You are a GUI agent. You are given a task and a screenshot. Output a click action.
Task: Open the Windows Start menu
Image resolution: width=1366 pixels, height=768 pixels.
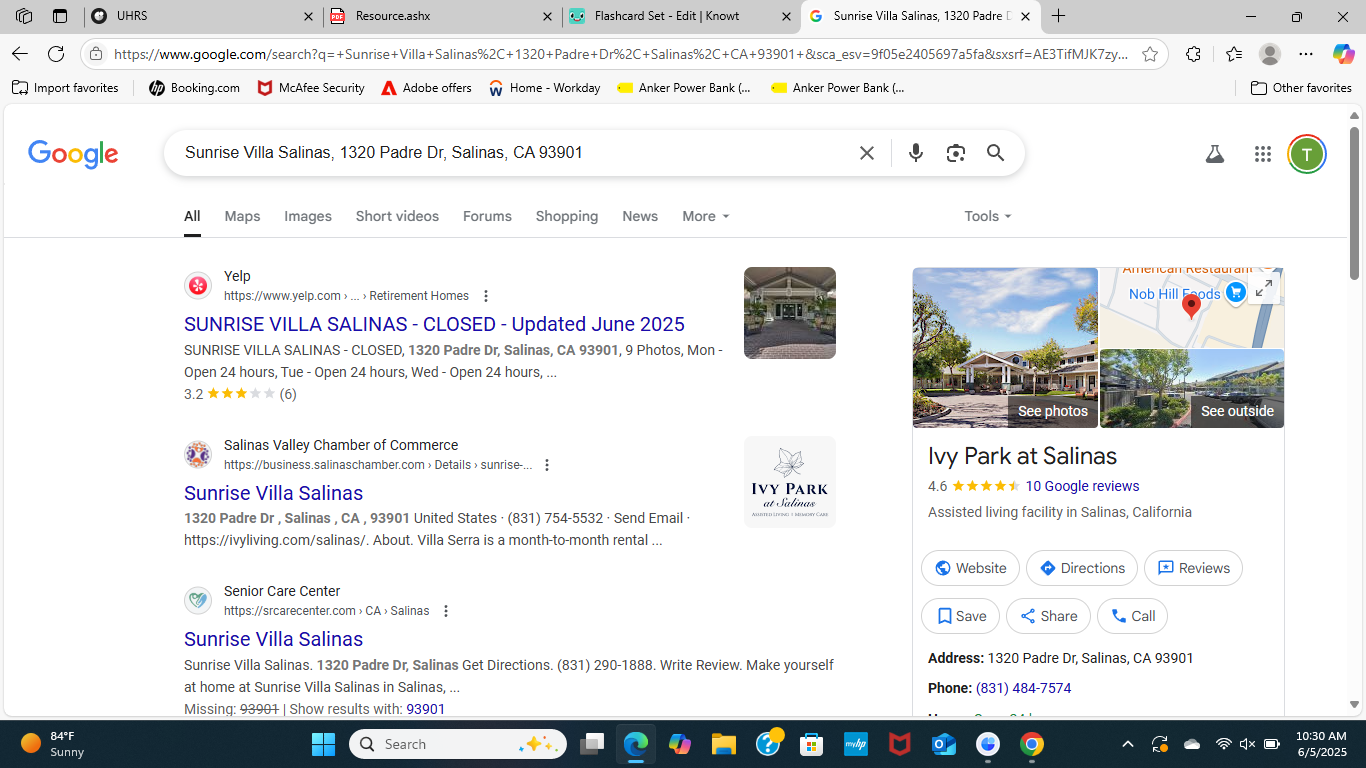pyautogui.click(x=323, y=744)
